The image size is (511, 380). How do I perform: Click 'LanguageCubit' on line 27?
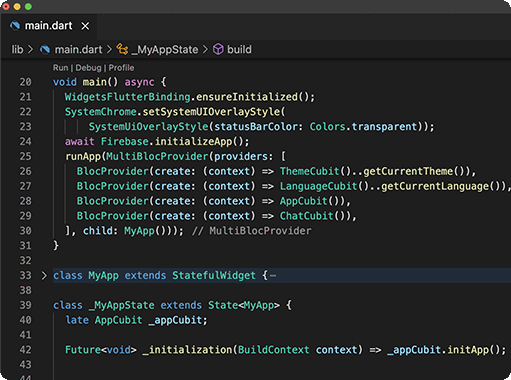click(318, 186)
